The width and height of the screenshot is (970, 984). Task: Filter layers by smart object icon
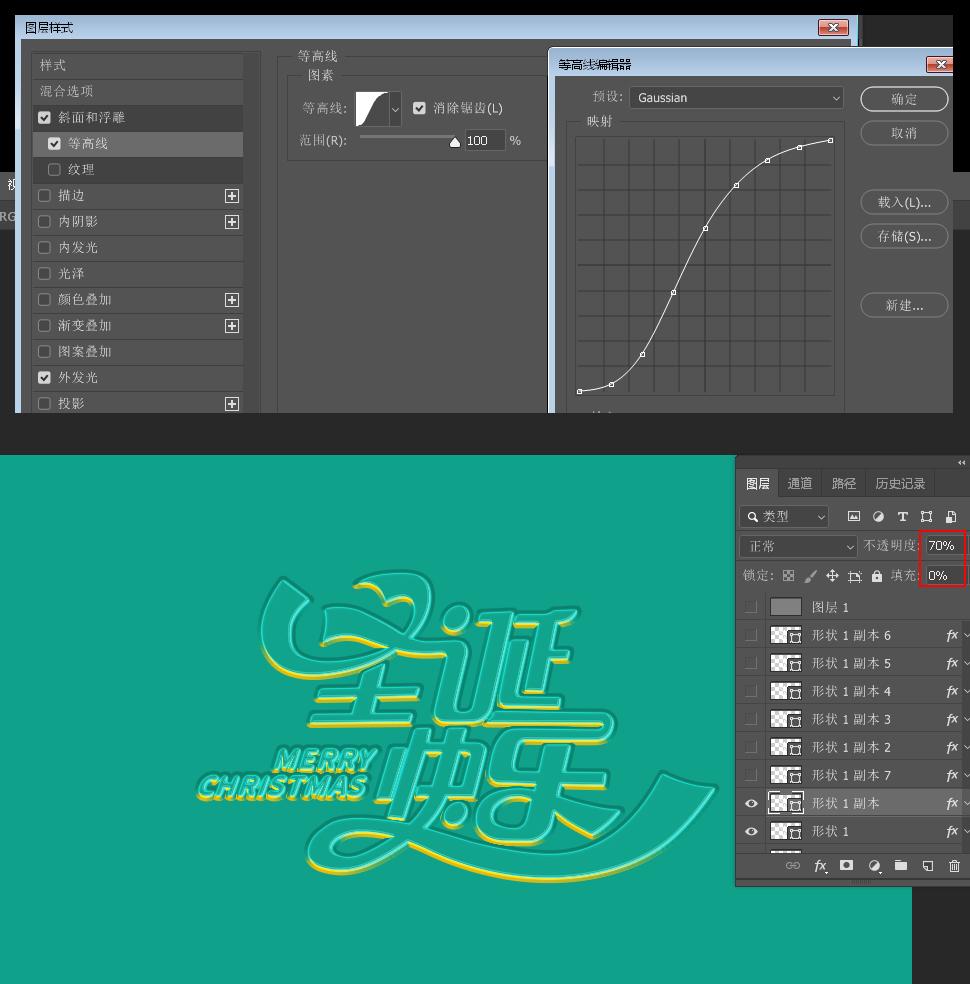pos(951,516)
